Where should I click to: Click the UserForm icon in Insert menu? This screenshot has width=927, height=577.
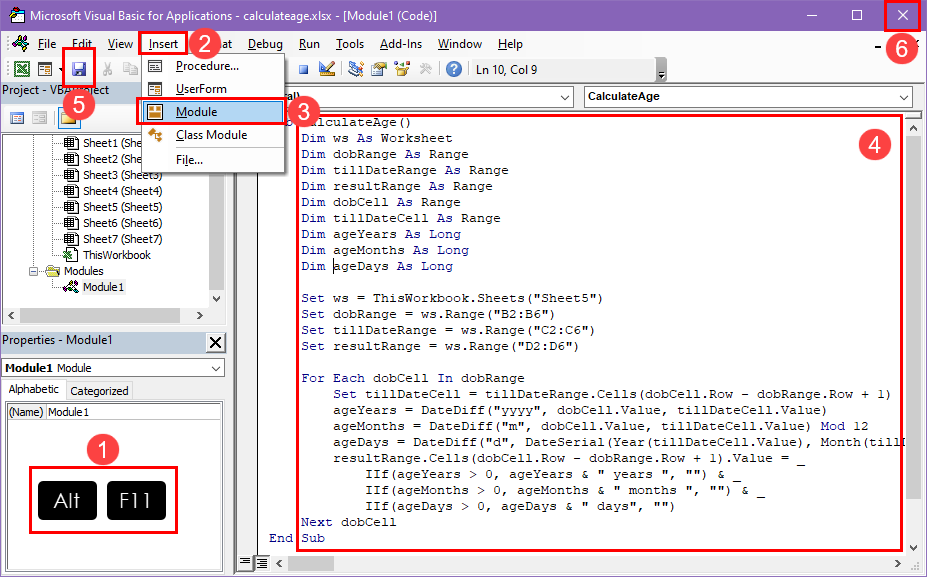coord(155,89)
